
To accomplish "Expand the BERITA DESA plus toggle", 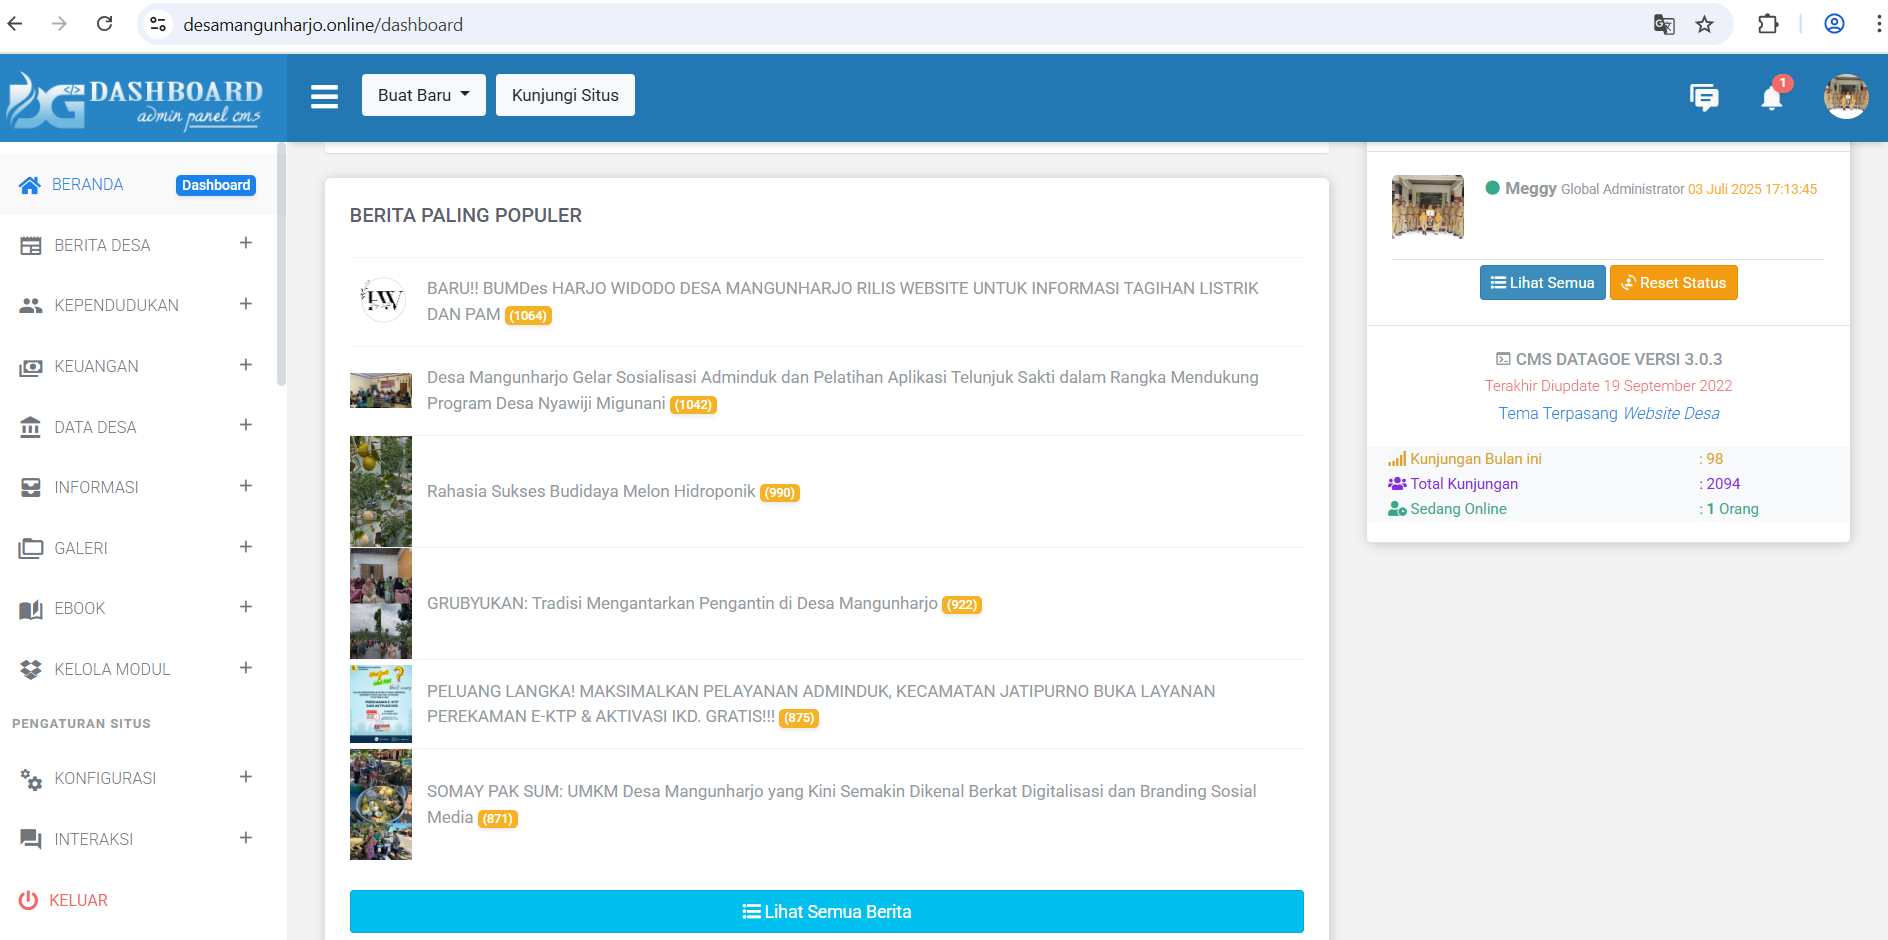I will point(246,243).
